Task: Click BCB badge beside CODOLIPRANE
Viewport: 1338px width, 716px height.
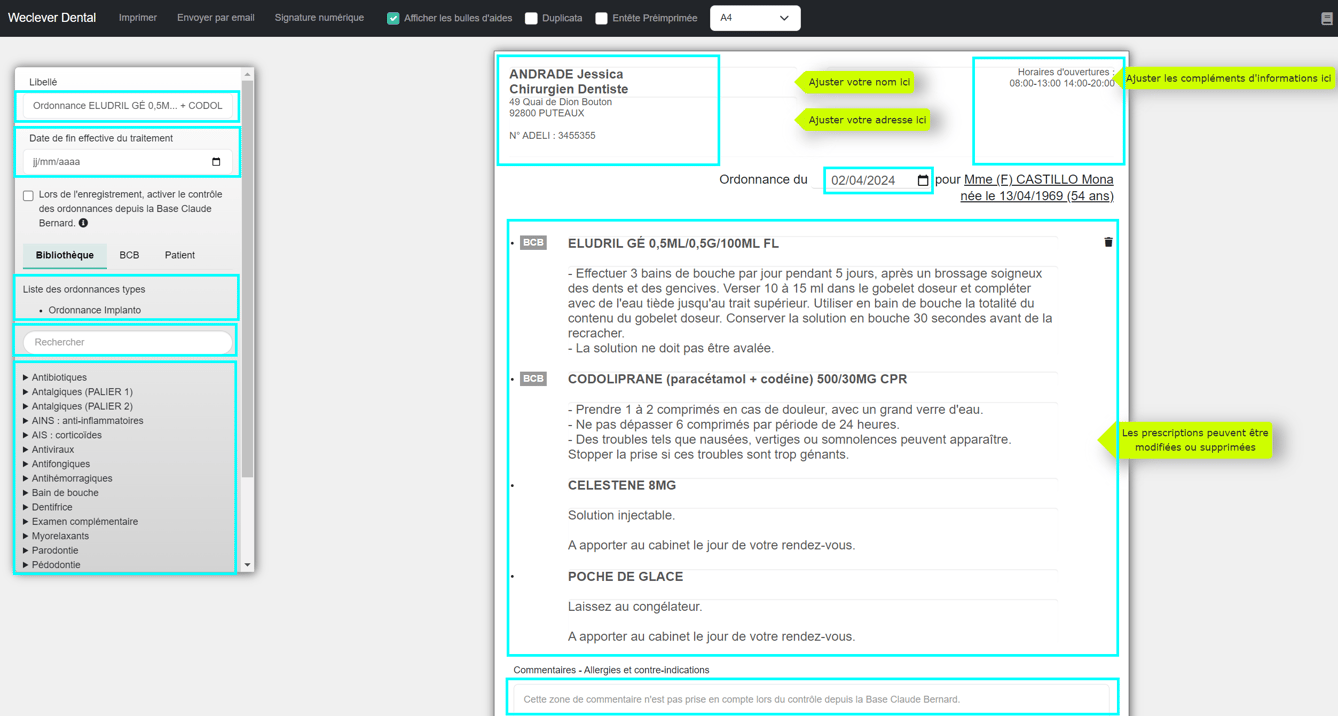Action: pos(533,378)
